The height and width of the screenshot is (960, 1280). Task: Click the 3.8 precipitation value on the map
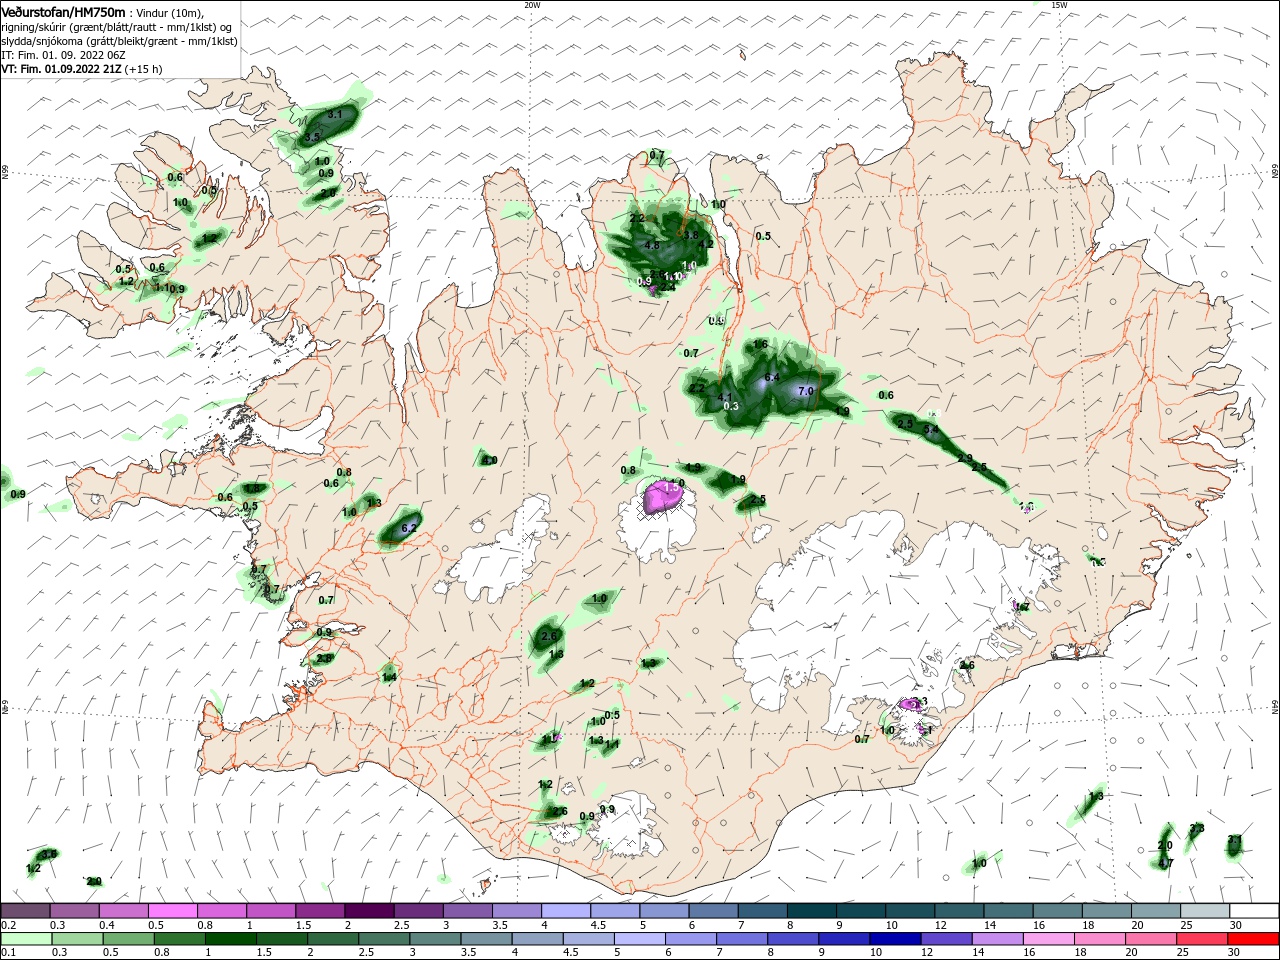(x=690, y=235)
